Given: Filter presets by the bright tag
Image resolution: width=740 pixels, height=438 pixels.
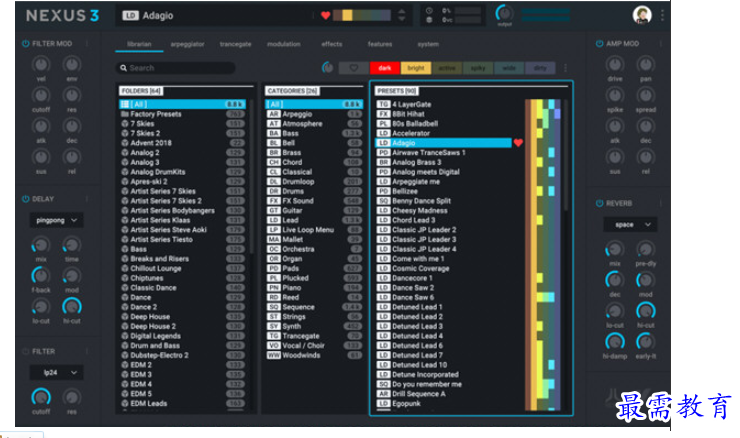Looking at the screenshot, I should [x=416, y=68].
